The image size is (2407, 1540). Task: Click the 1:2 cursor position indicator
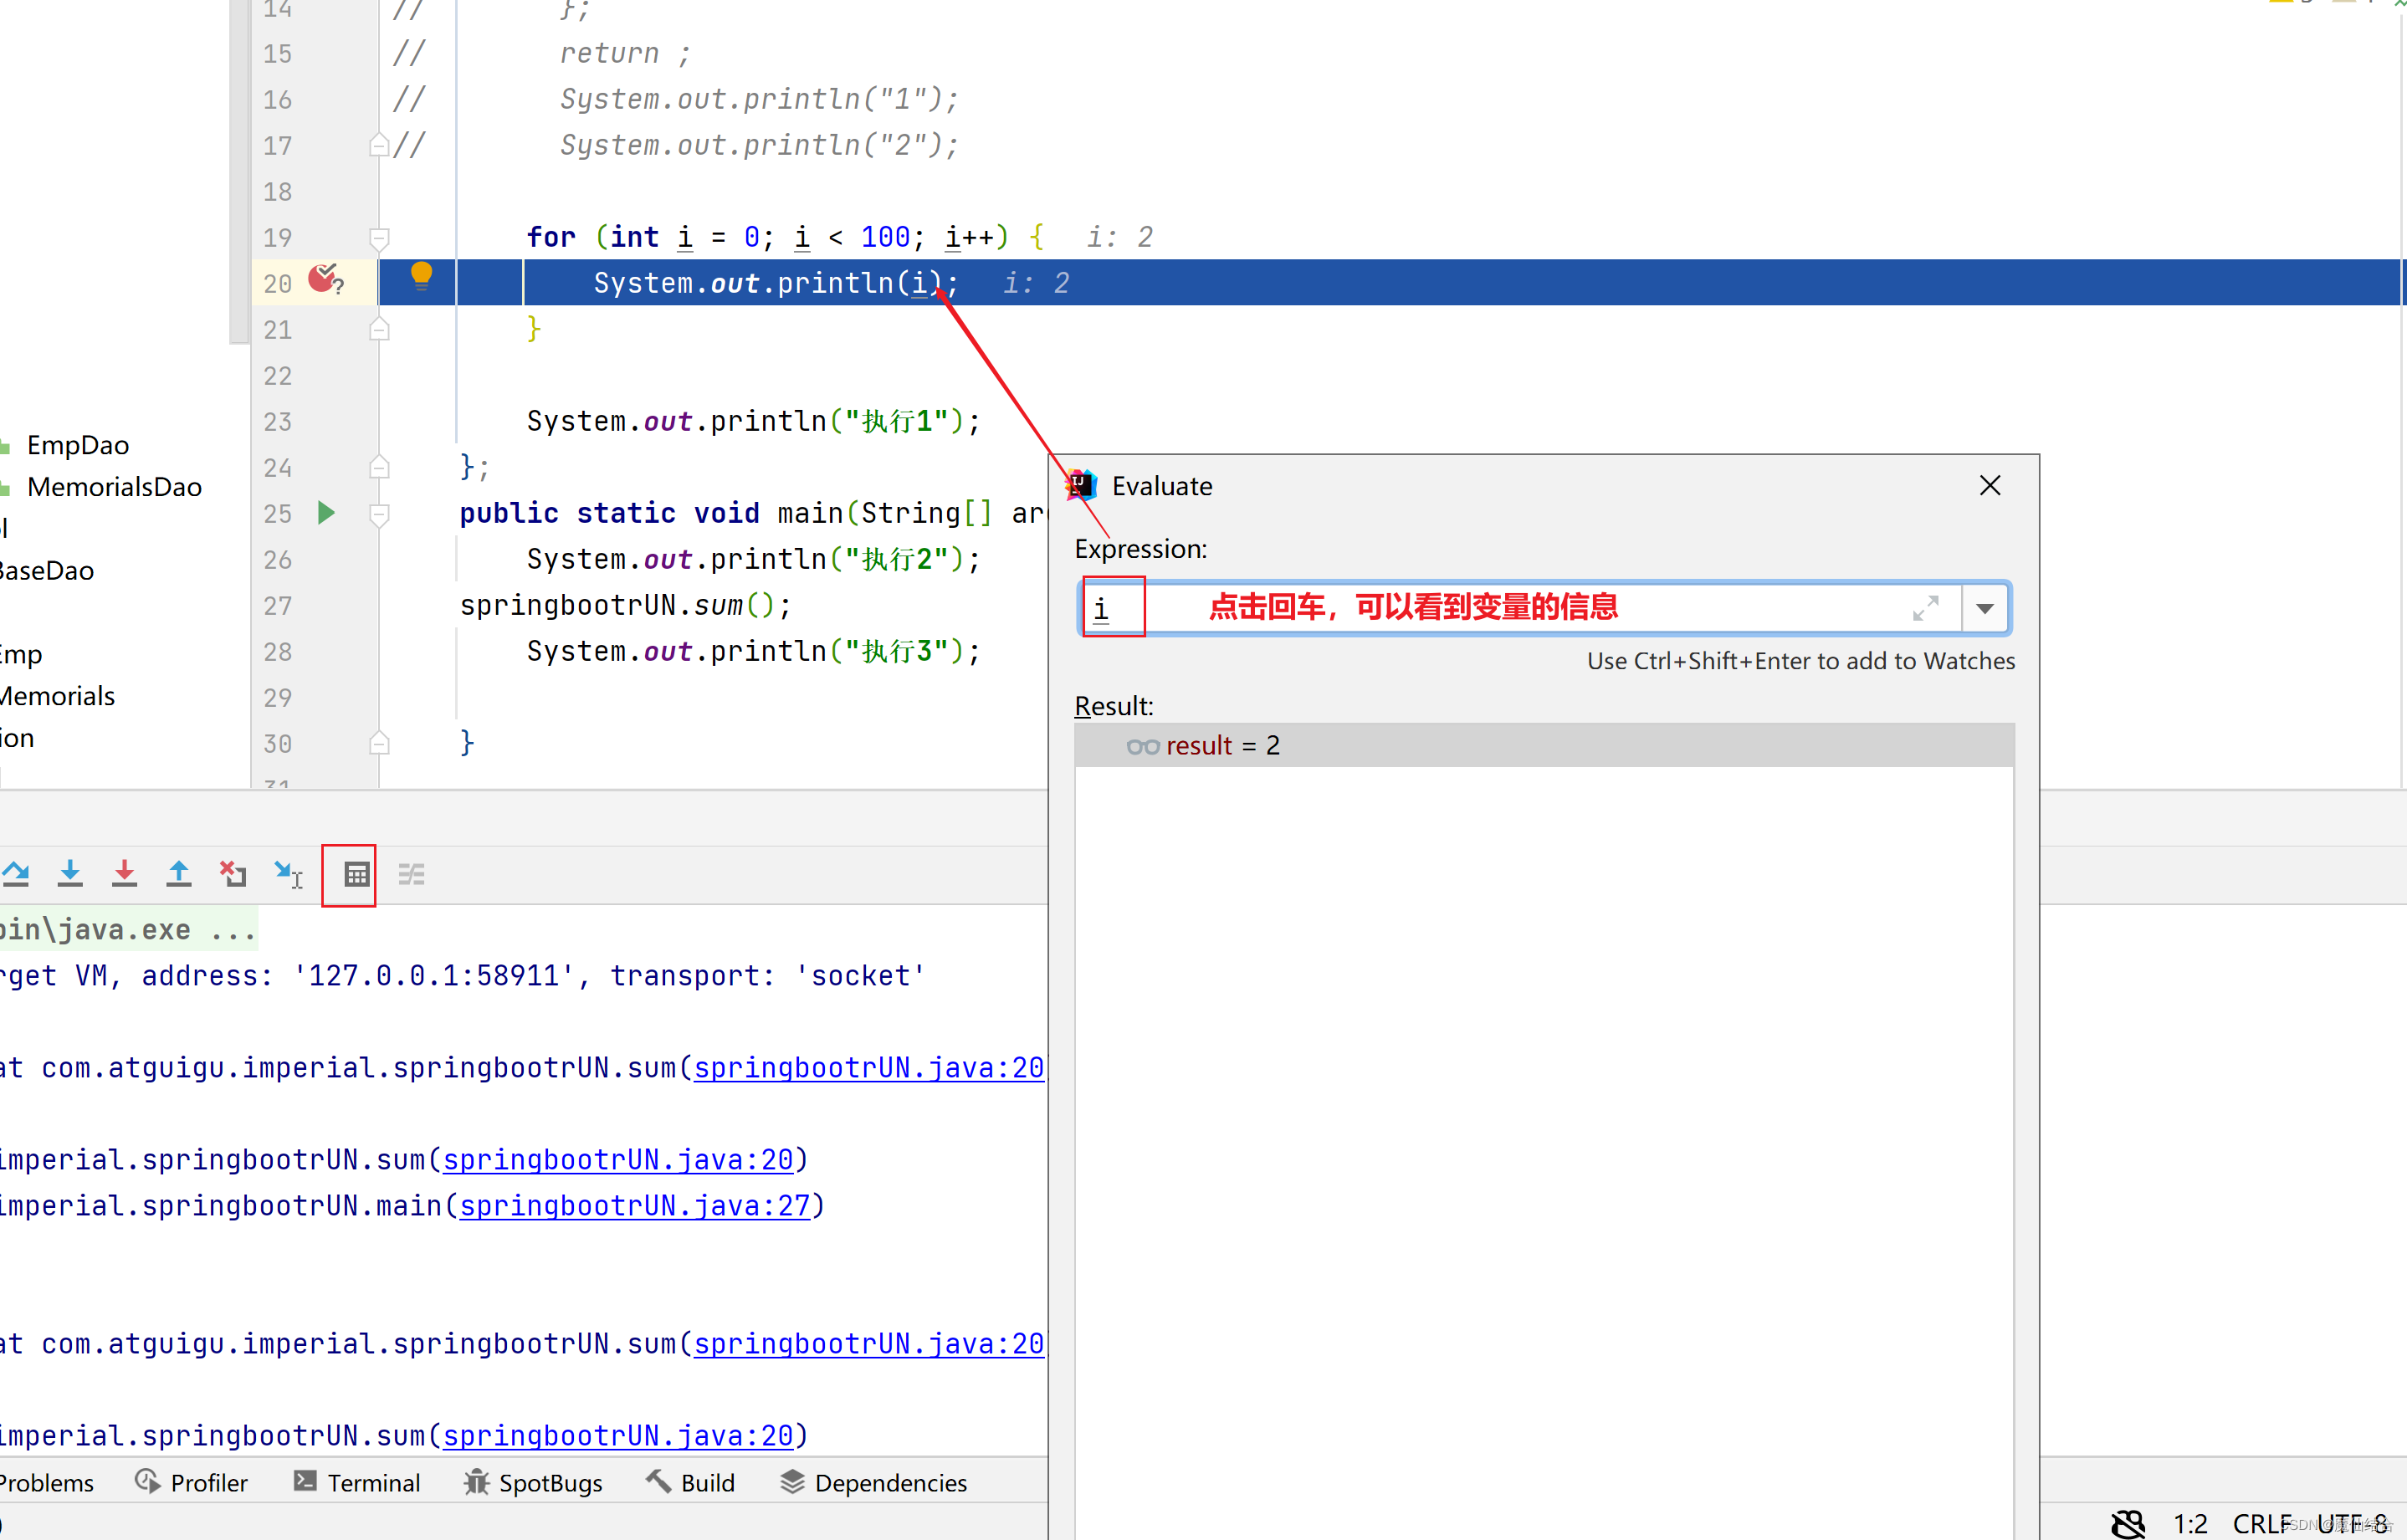pyautogui.click(x=2190, y=1523)
